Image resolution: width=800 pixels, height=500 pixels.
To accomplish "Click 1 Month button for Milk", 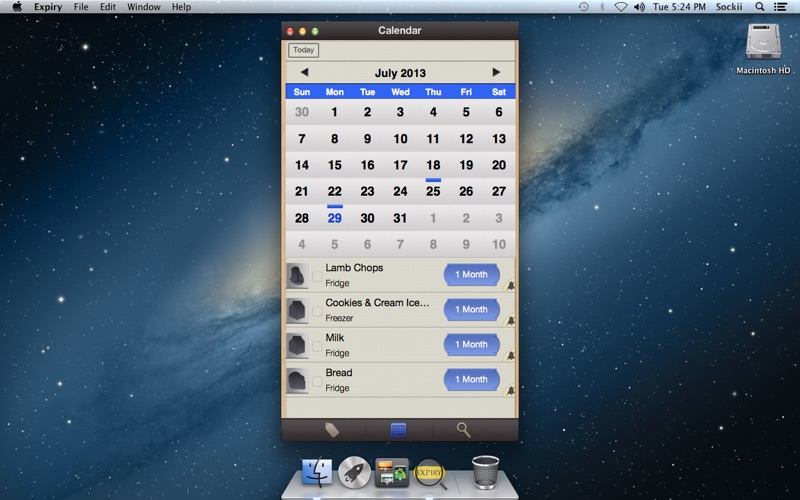I will tap(471, 344).
